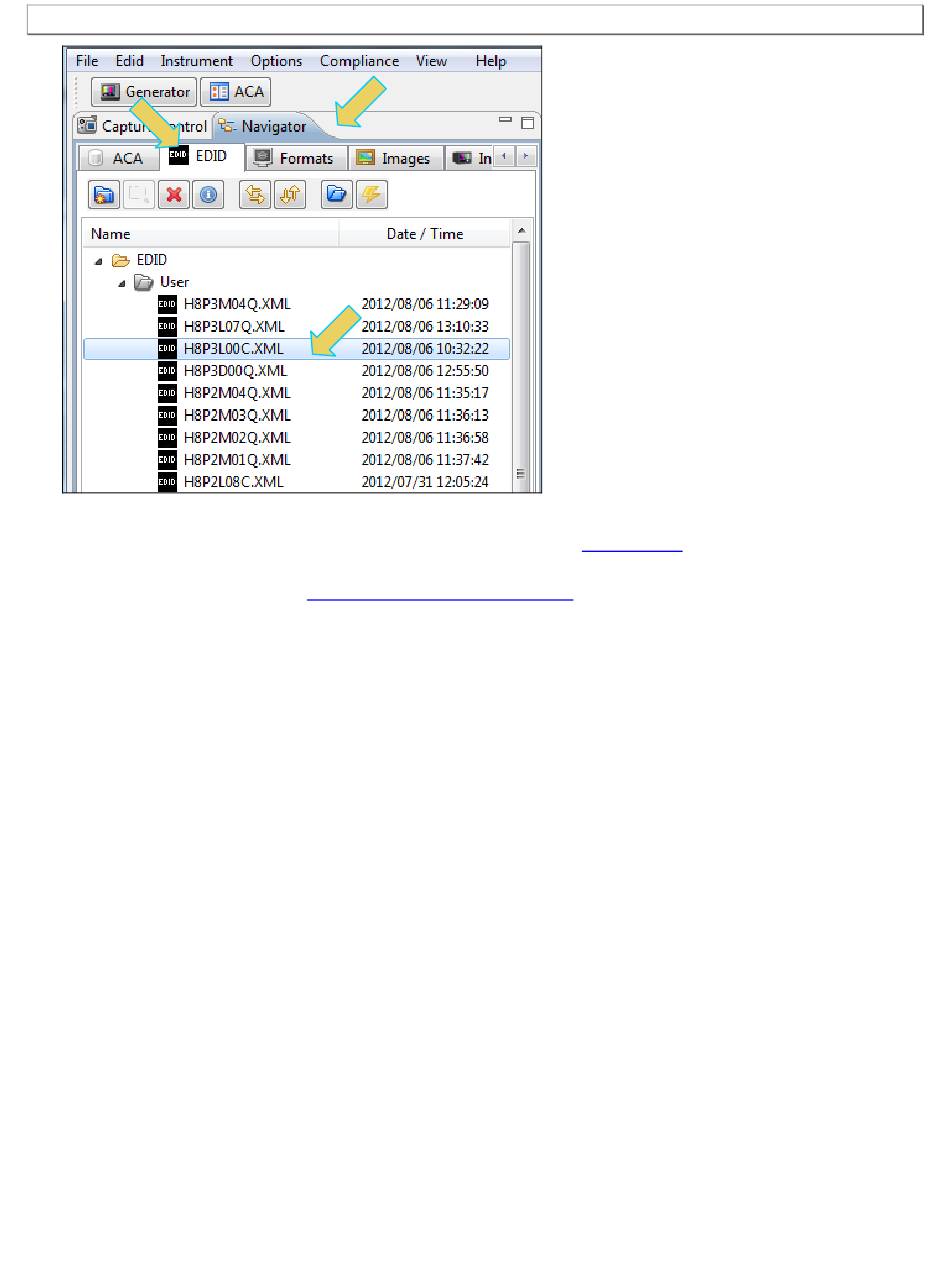The width and height of the screenshot is (950, 1267).
Task: Click the blue info icon in the toolbar
Action: (208, 195)
